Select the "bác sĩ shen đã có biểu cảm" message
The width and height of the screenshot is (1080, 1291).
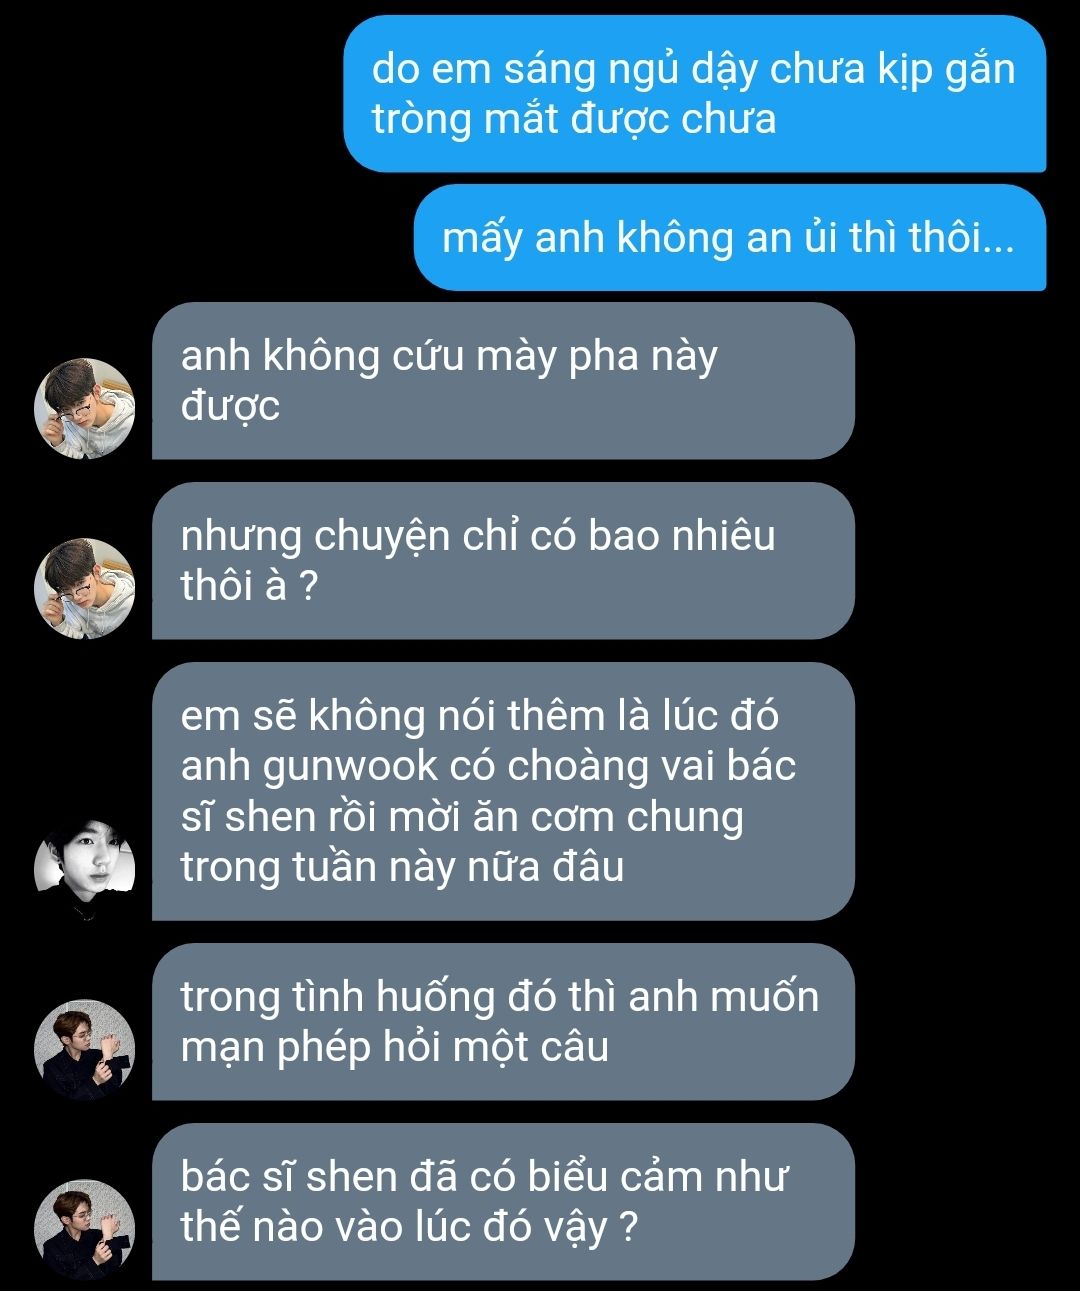(503, 1202)
